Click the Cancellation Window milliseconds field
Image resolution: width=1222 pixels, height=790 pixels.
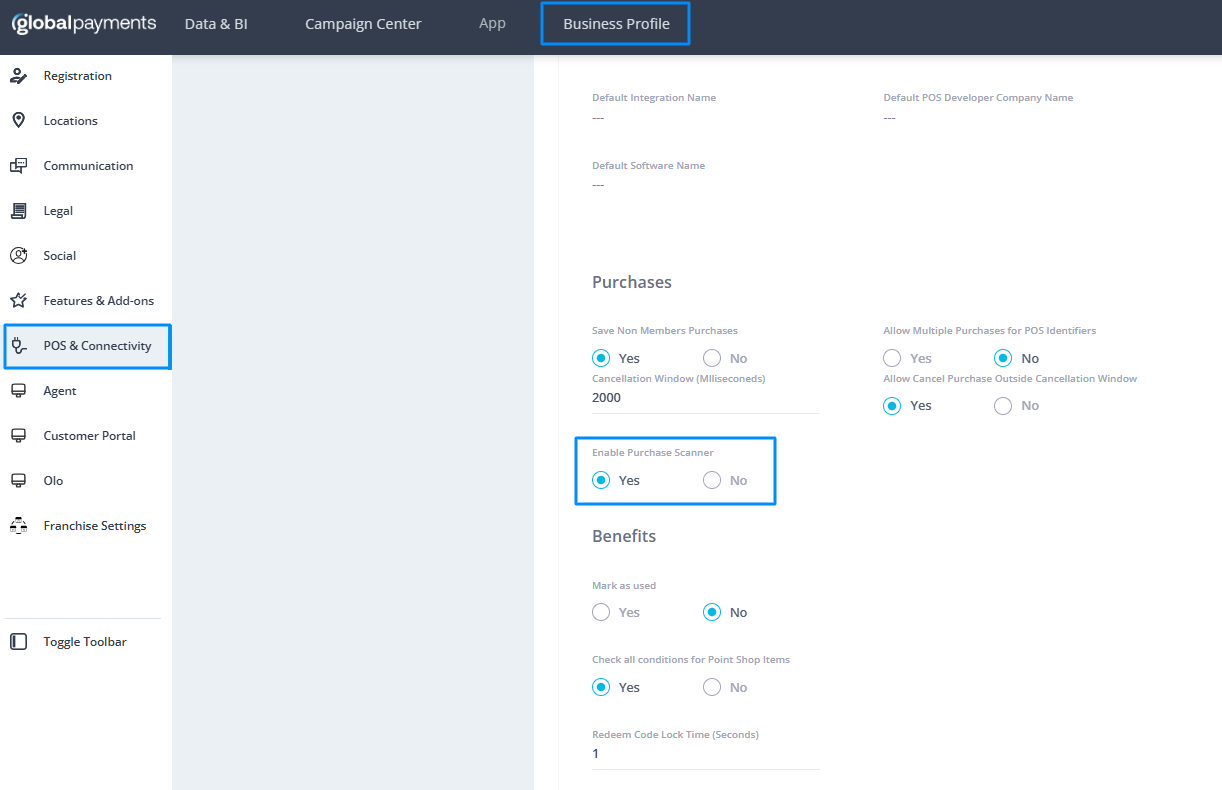click(705, 398)
